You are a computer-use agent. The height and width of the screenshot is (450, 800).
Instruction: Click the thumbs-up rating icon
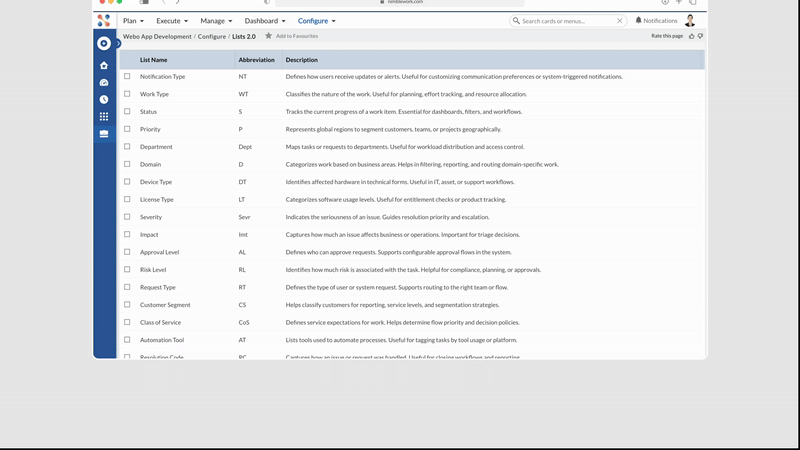[x=692, y=36]
